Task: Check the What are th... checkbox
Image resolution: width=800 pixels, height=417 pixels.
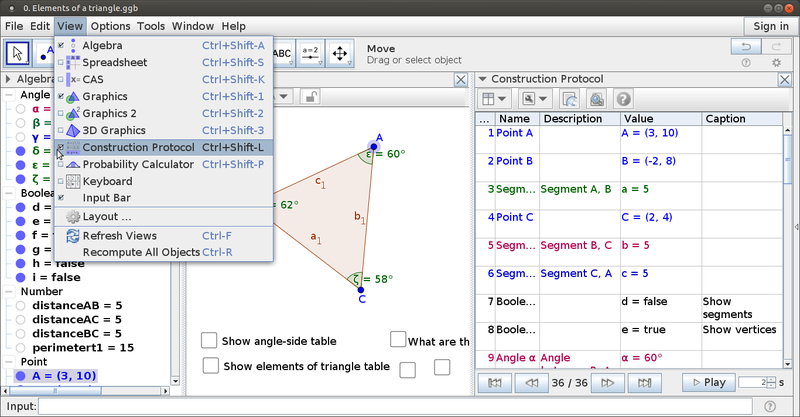Action: (398, 339)
